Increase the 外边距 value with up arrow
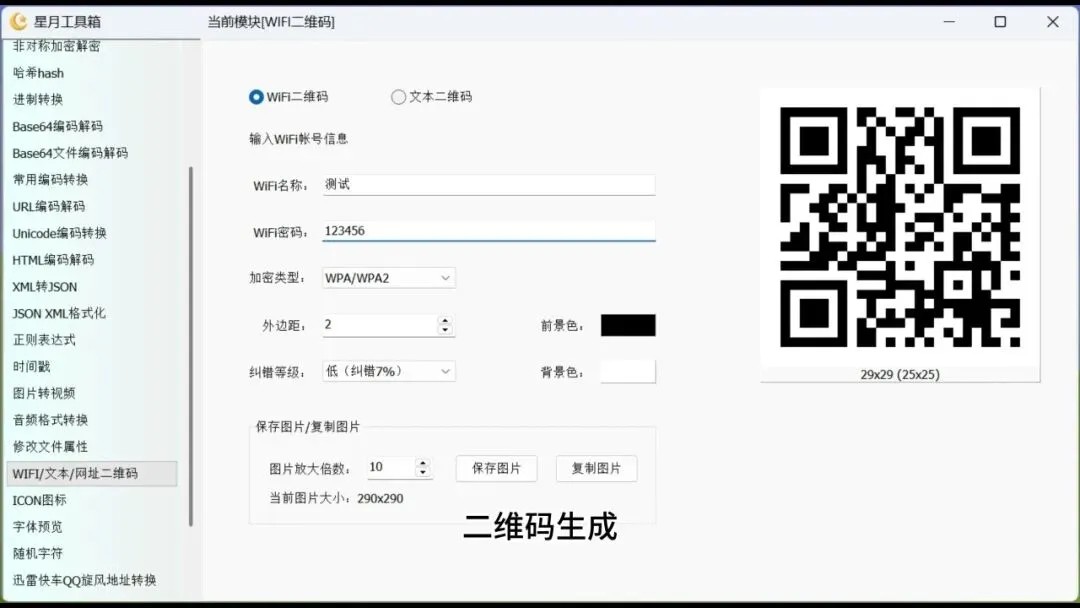This screenshot has height=608, width=1080. [x=445, y=320]
